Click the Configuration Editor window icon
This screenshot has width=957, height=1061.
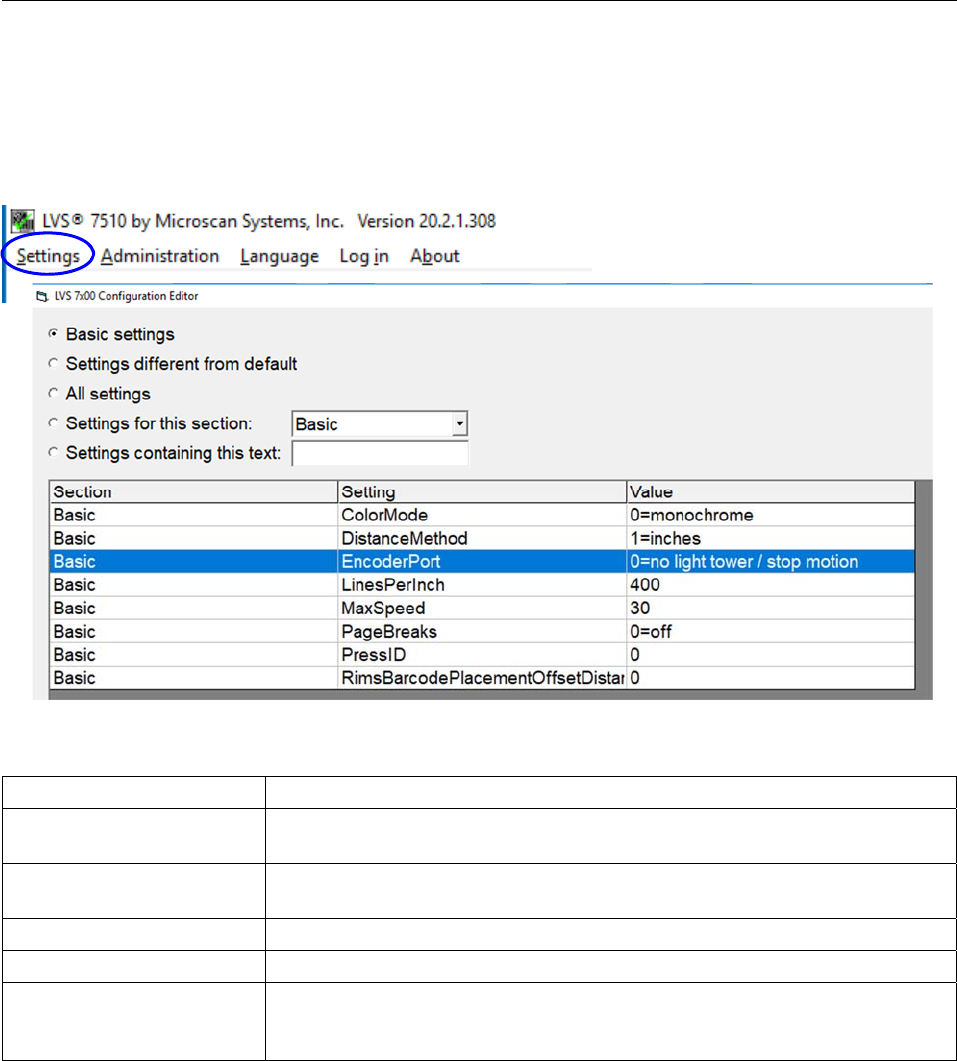click(42, 296)
